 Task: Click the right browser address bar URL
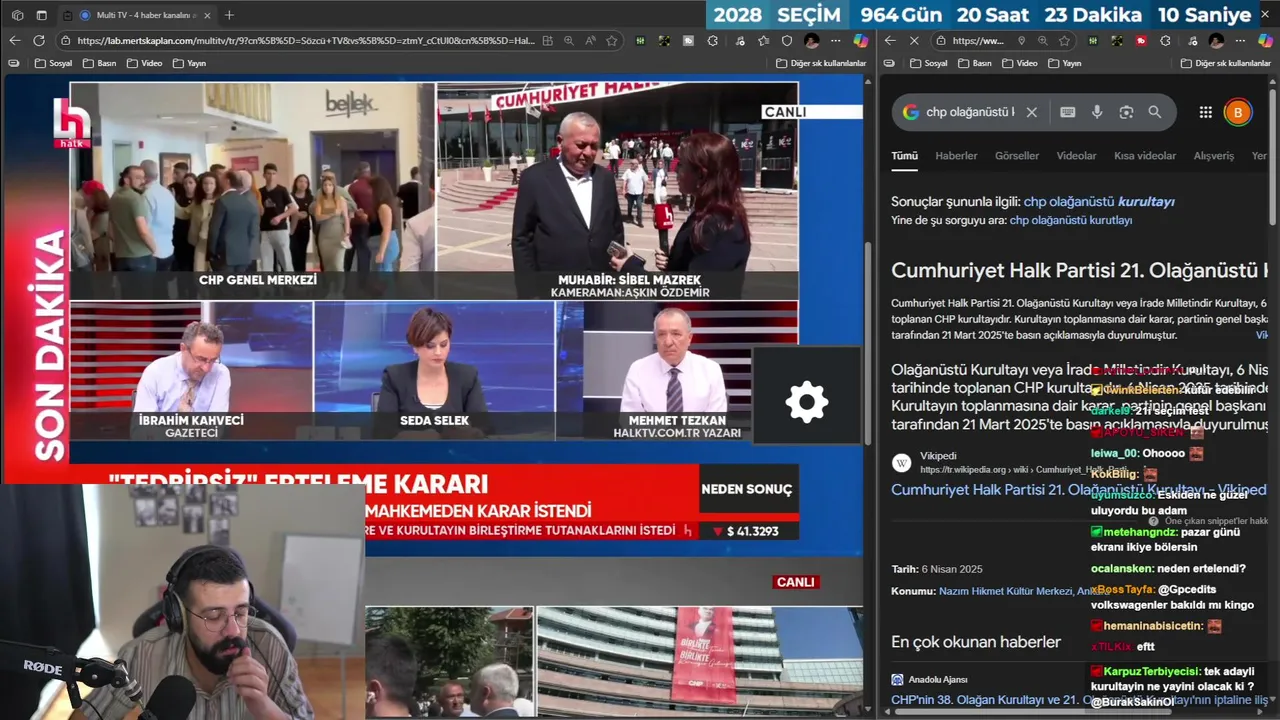pos(978,41)
